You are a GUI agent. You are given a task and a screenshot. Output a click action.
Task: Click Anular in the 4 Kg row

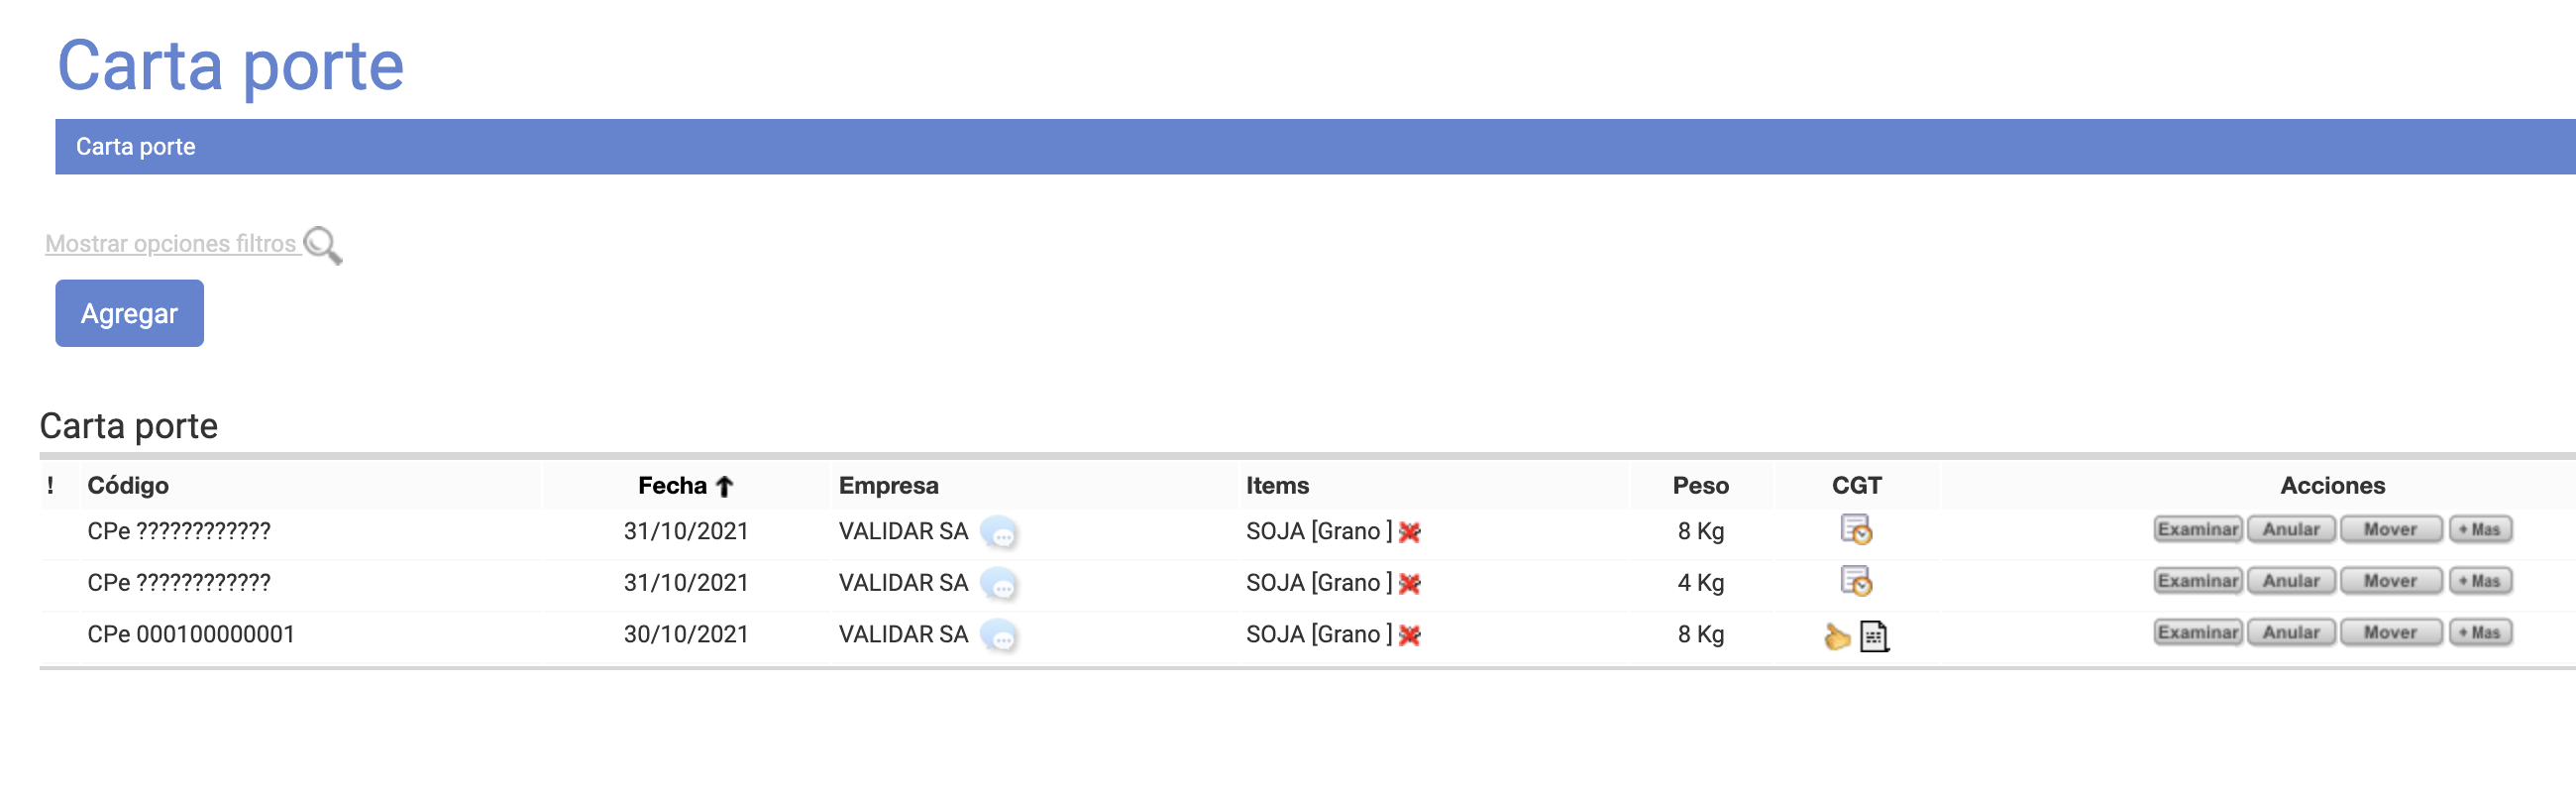2291,582
